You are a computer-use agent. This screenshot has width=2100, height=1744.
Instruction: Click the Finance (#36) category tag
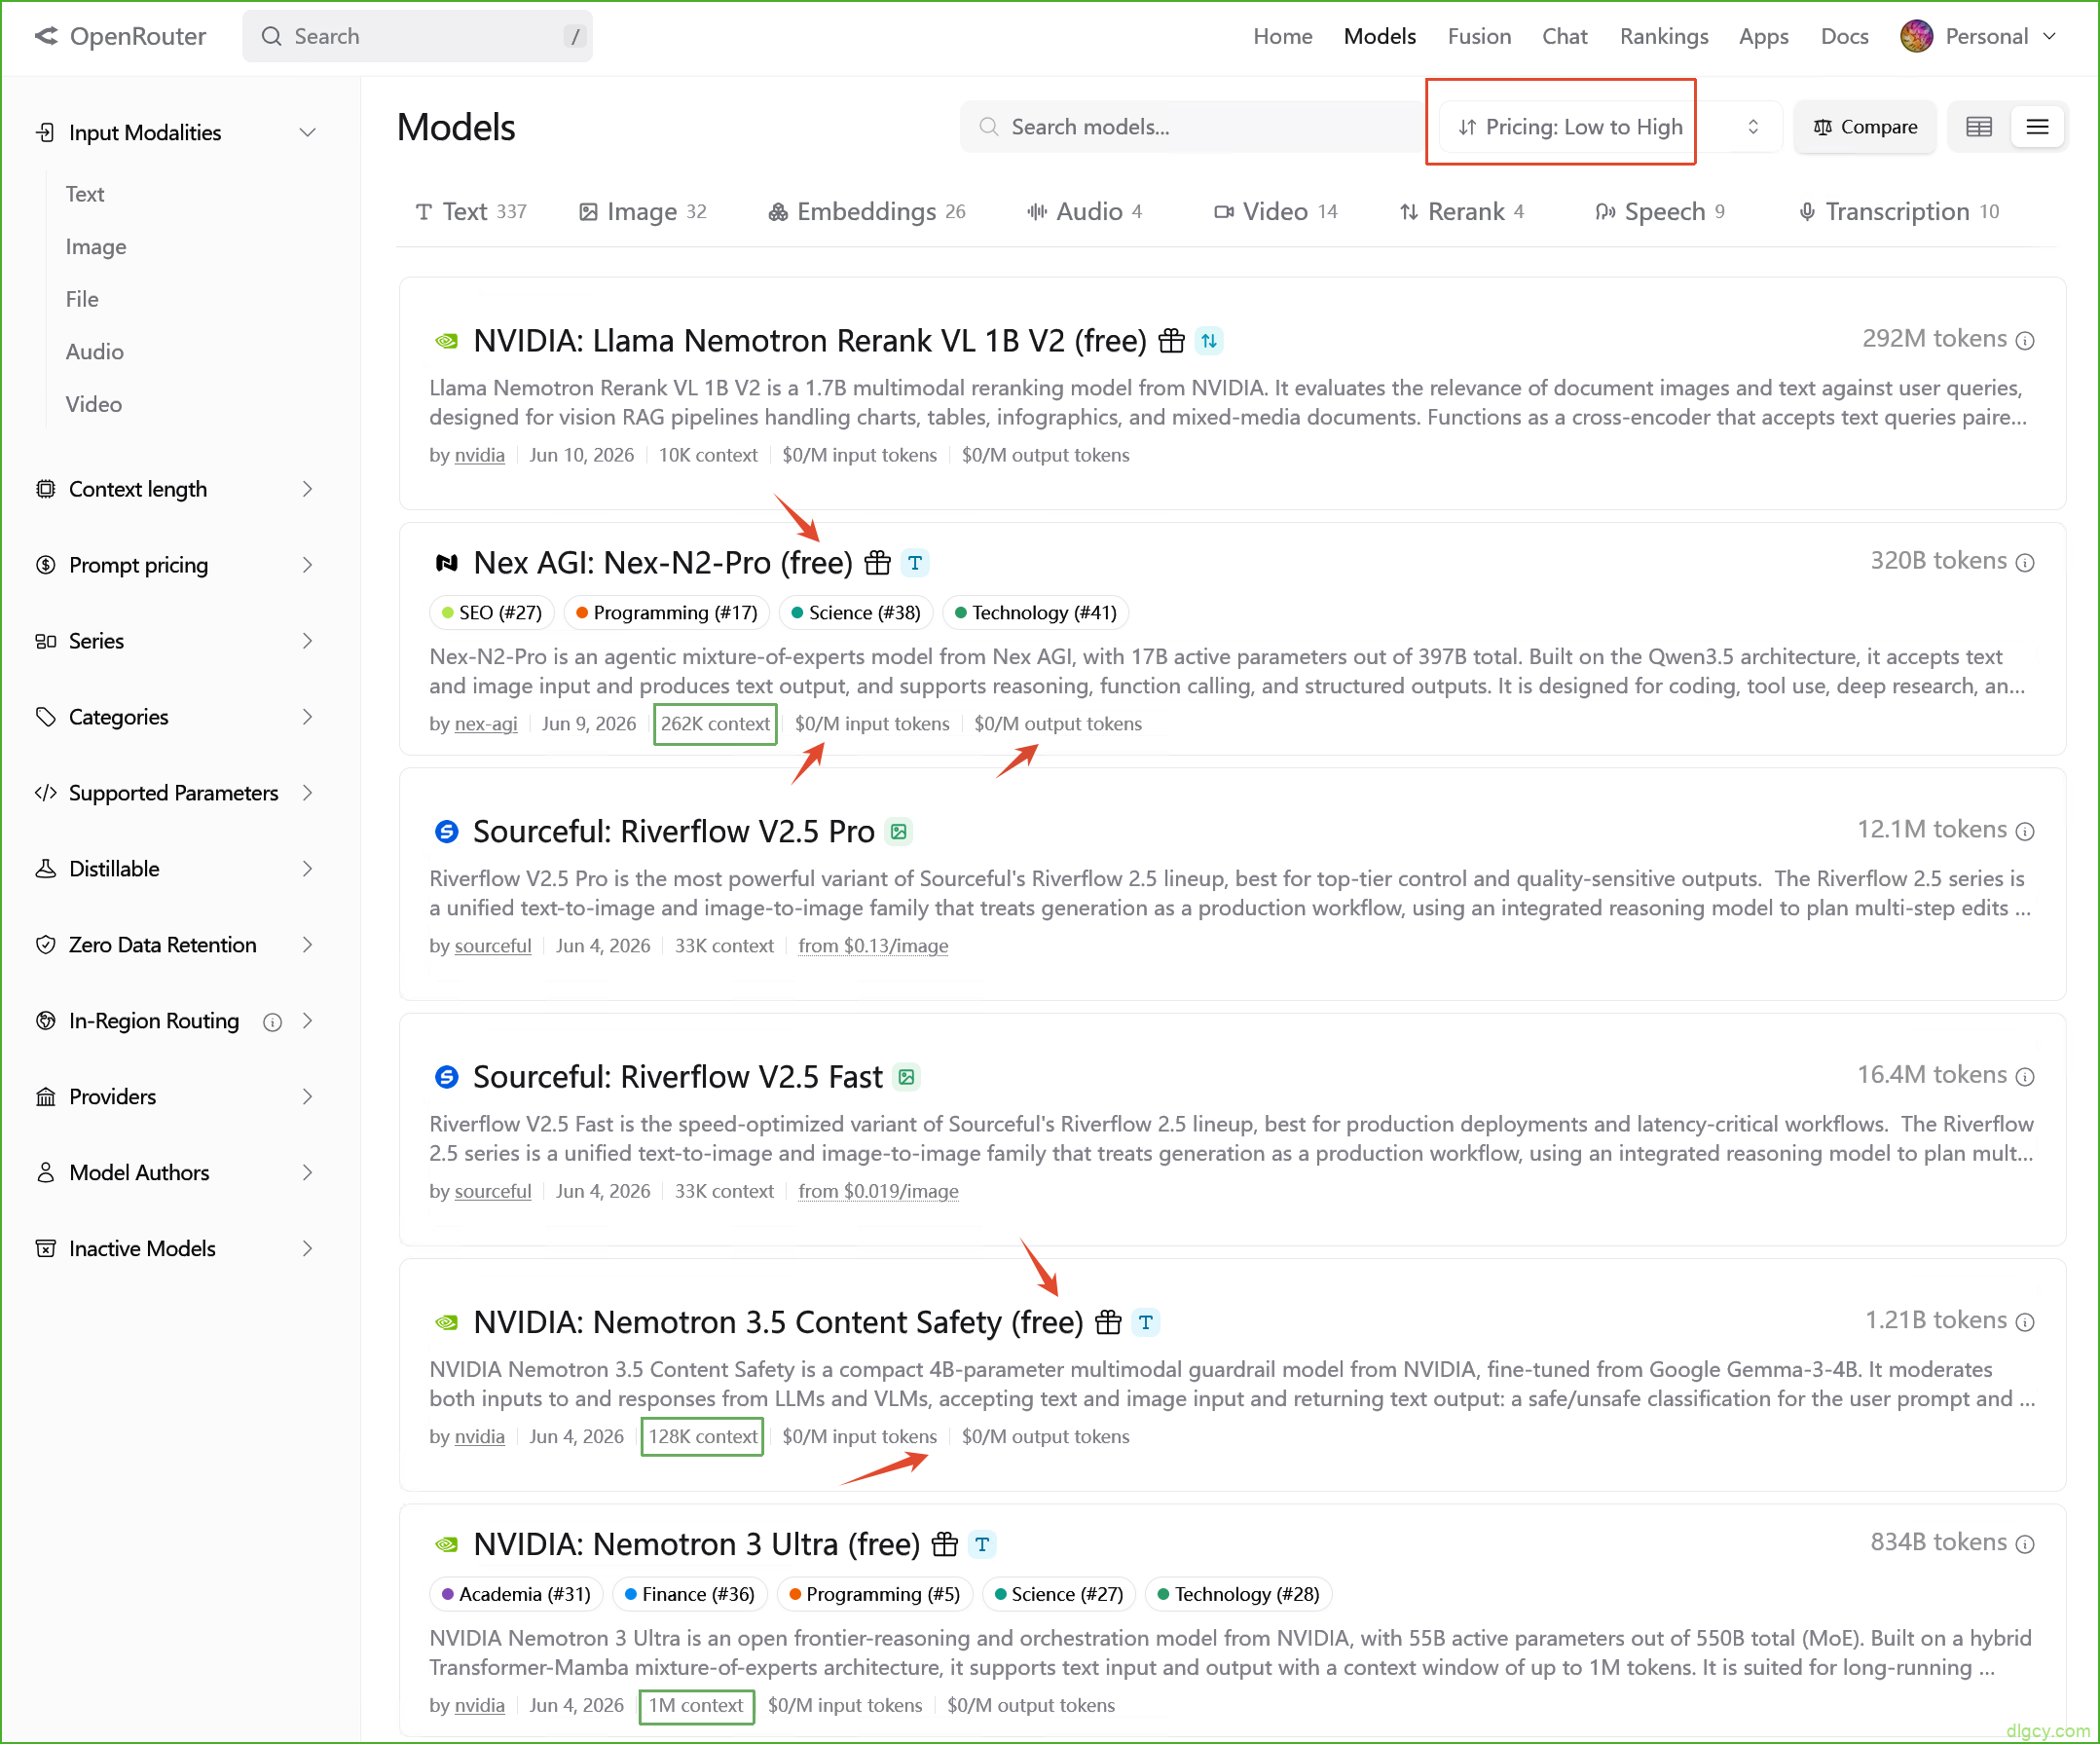689,1595
